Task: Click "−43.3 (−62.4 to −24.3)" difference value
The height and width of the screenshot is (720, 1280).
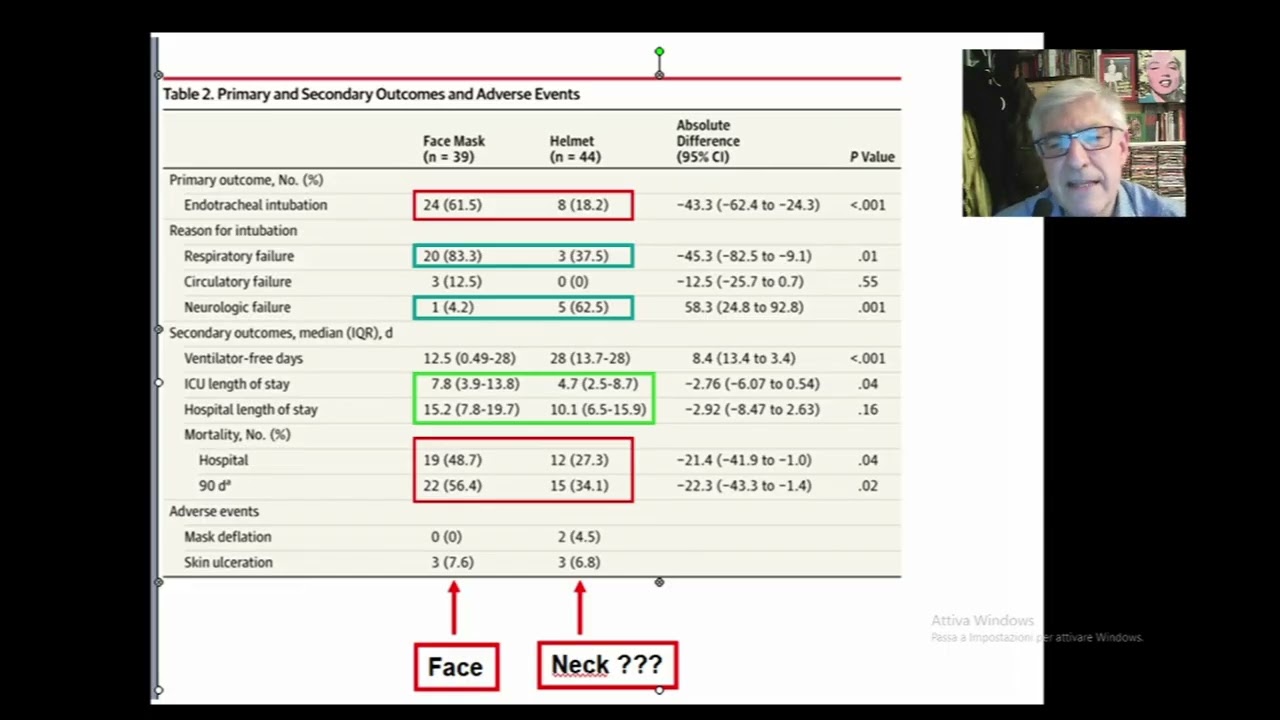Action: tap(748, 205)
